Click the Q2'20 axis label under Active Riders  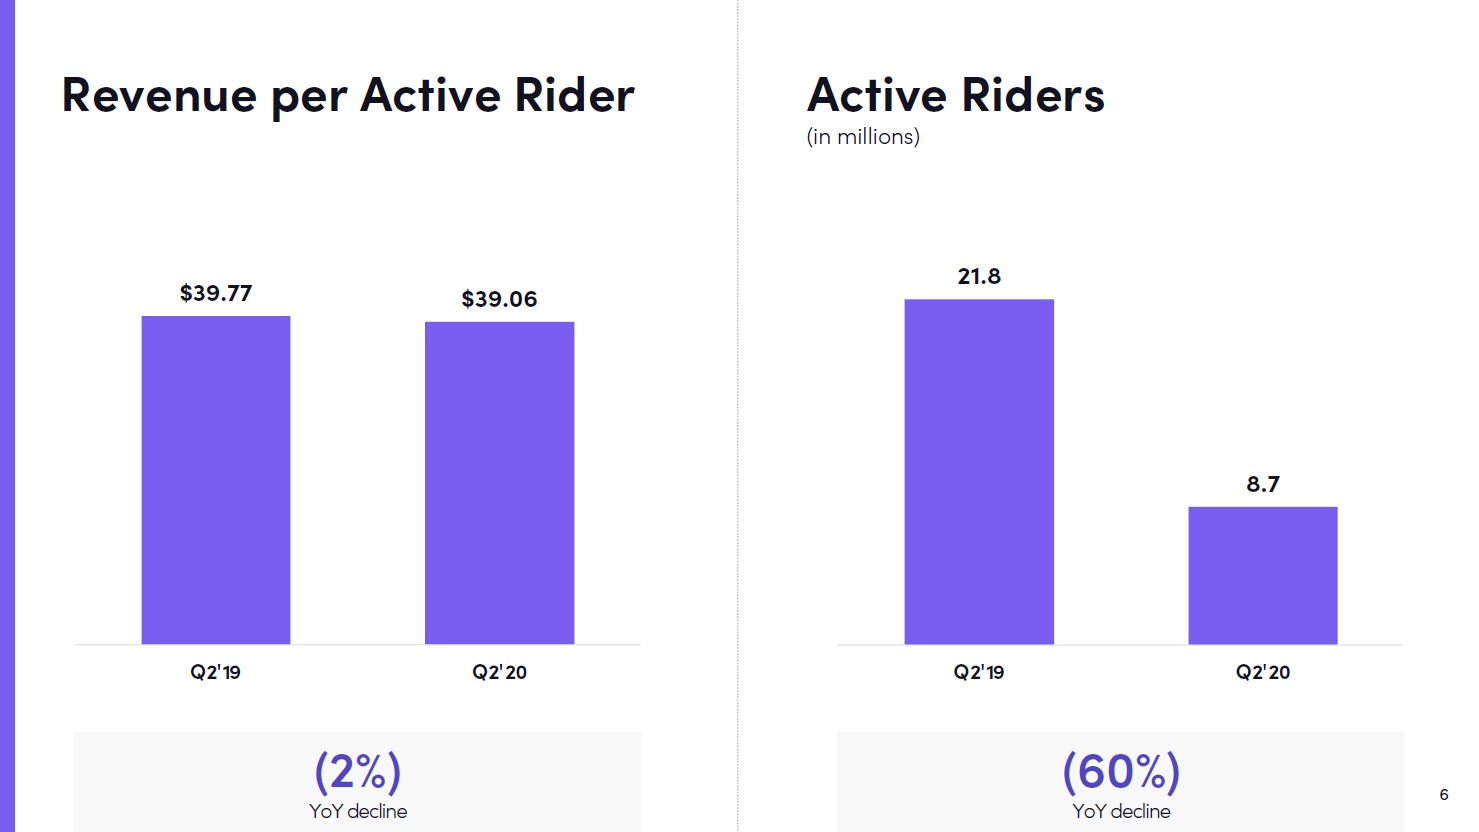(x=1262, y=672)
